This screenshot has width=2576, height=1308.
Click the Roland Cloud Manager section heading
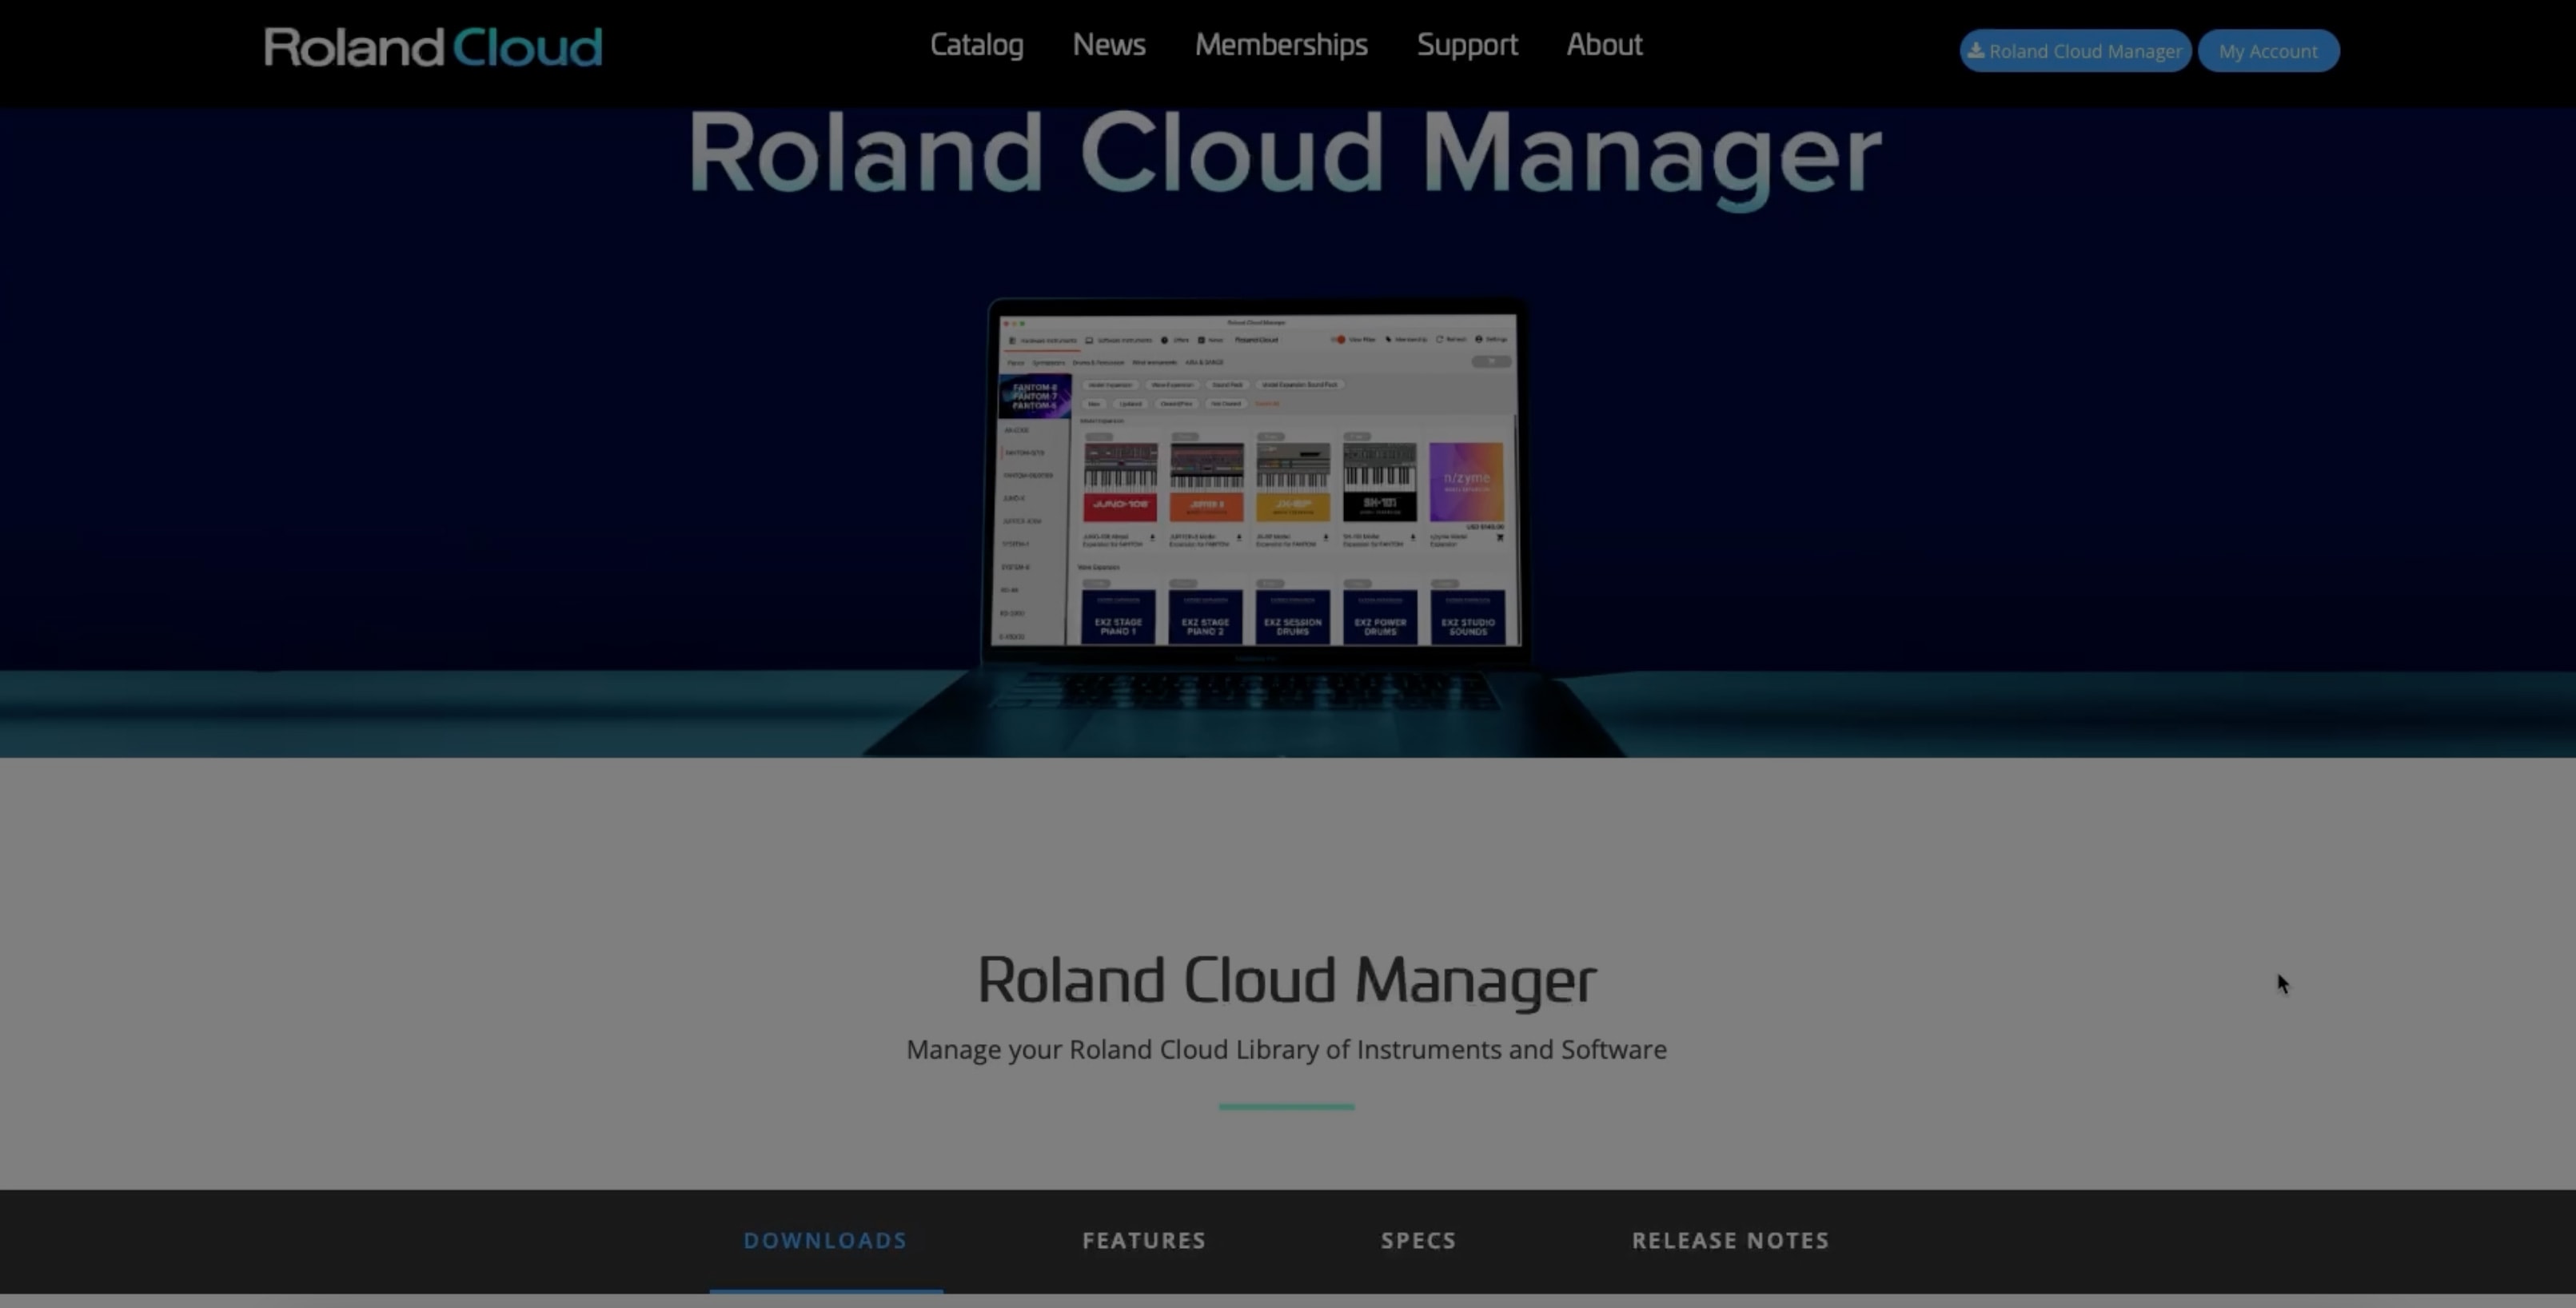[x=1286, y=980]
